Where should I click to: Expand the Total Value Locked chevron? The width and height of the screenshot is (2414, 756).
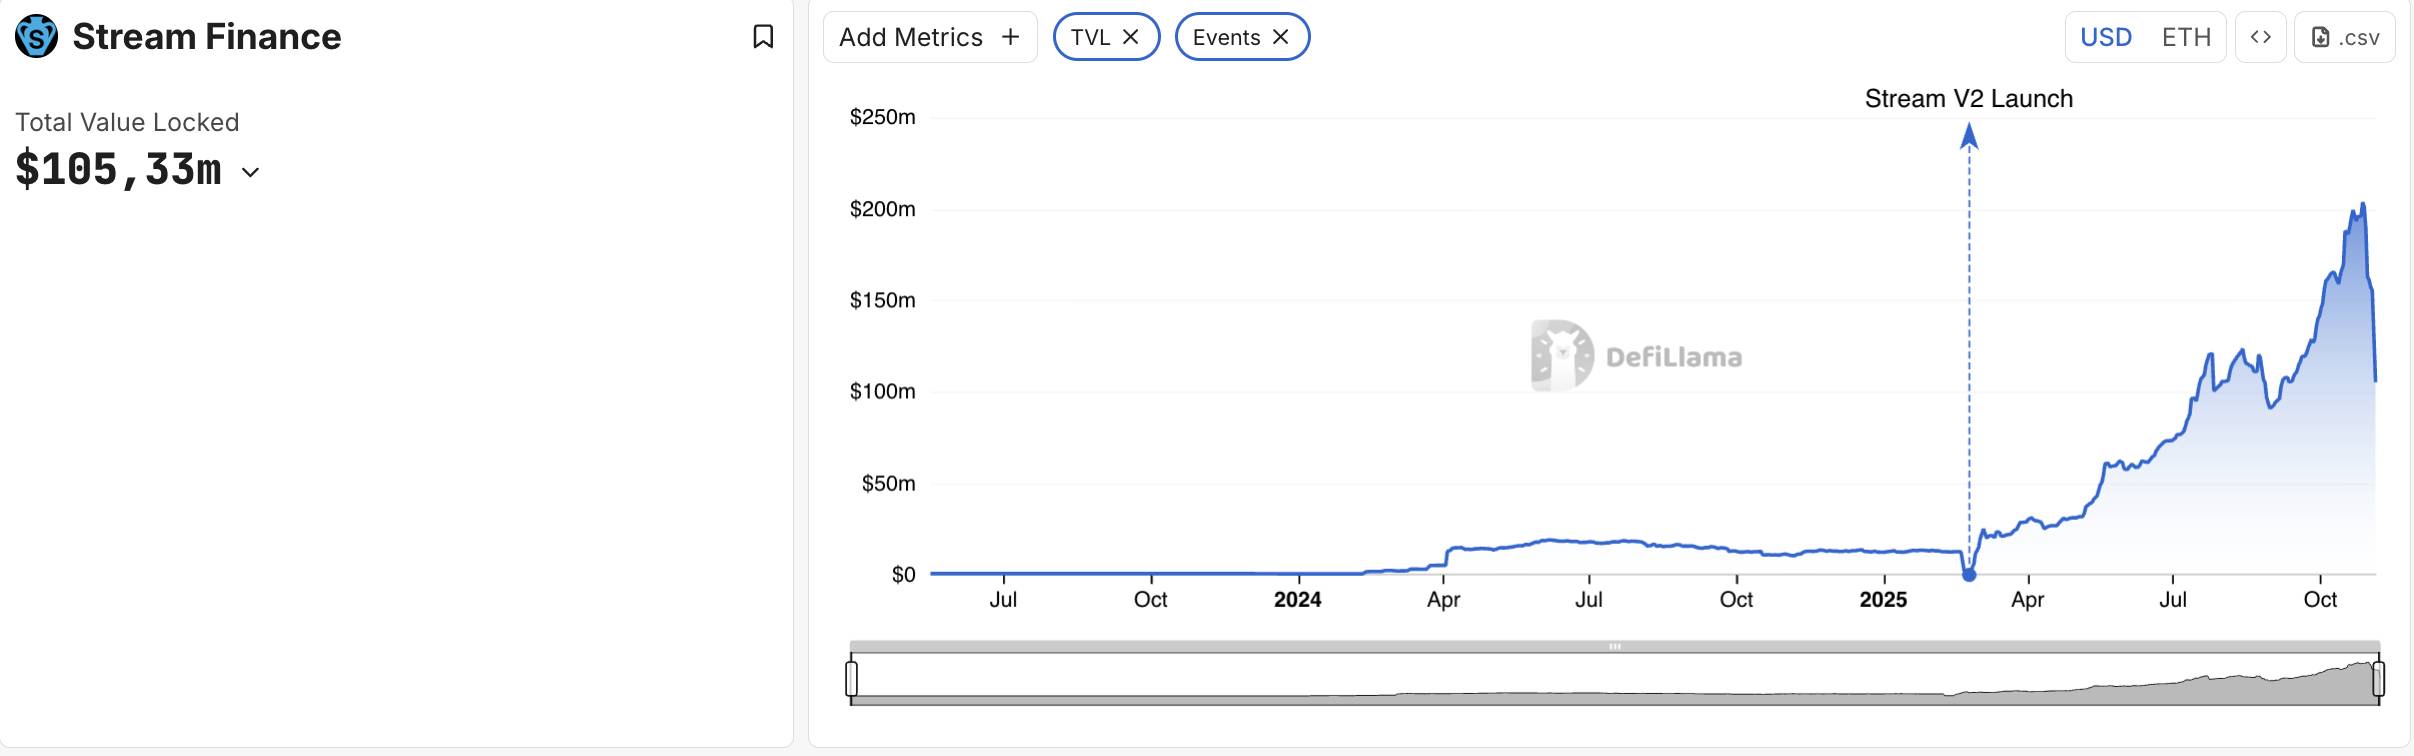coord(251,172)
